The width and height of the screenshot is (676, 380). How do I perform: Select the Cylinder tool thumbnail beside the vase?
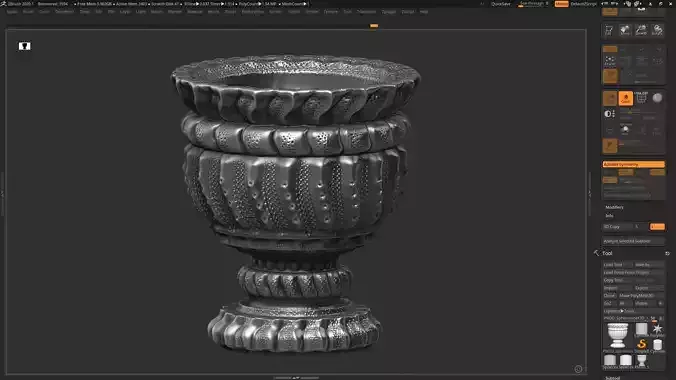[641, 330]
